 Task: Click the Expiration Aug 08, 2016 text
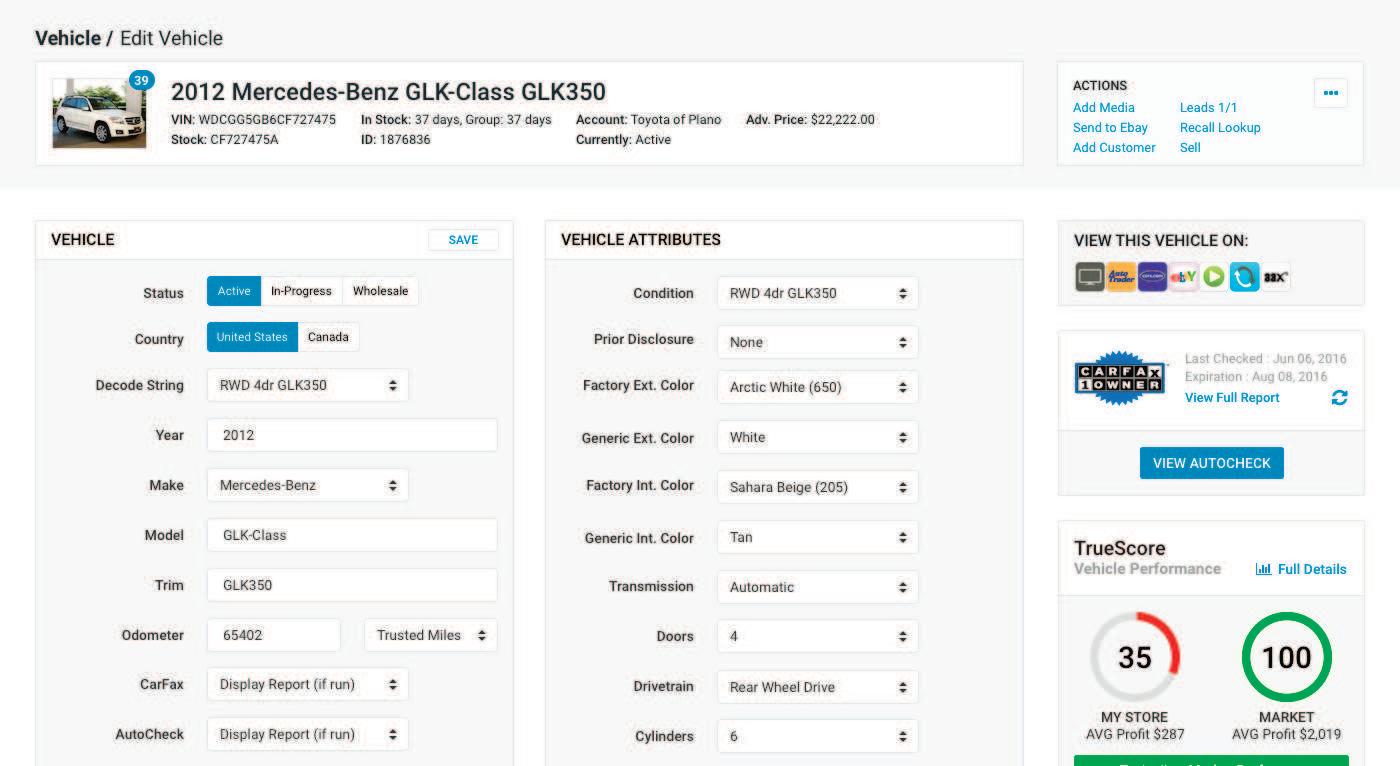[1256, 377]
